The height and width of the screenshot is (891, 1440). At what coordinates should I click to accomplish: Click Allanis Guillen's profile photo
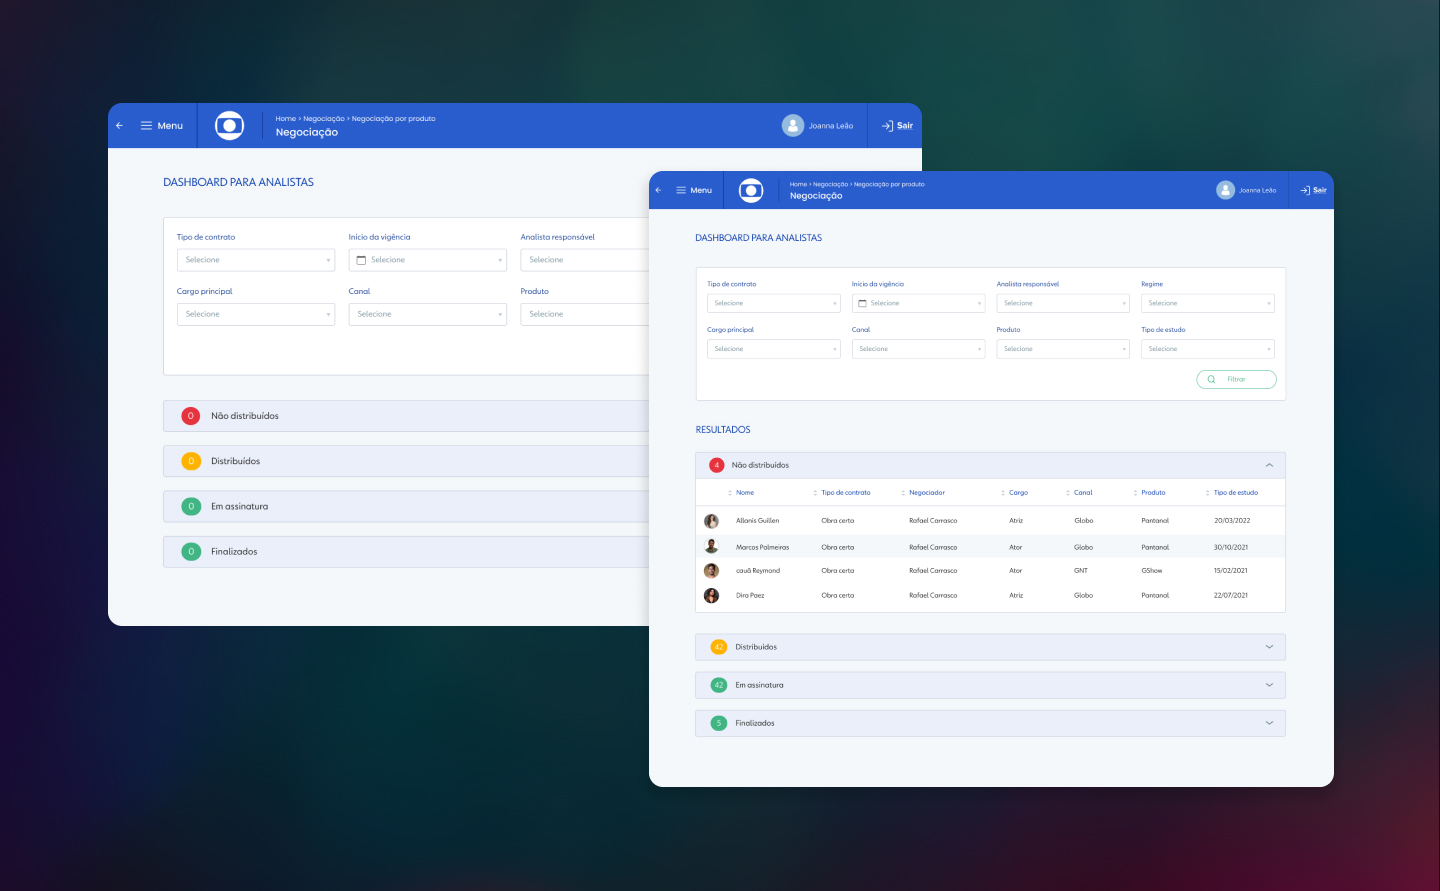pyautogui.click(x=711, y=521)
